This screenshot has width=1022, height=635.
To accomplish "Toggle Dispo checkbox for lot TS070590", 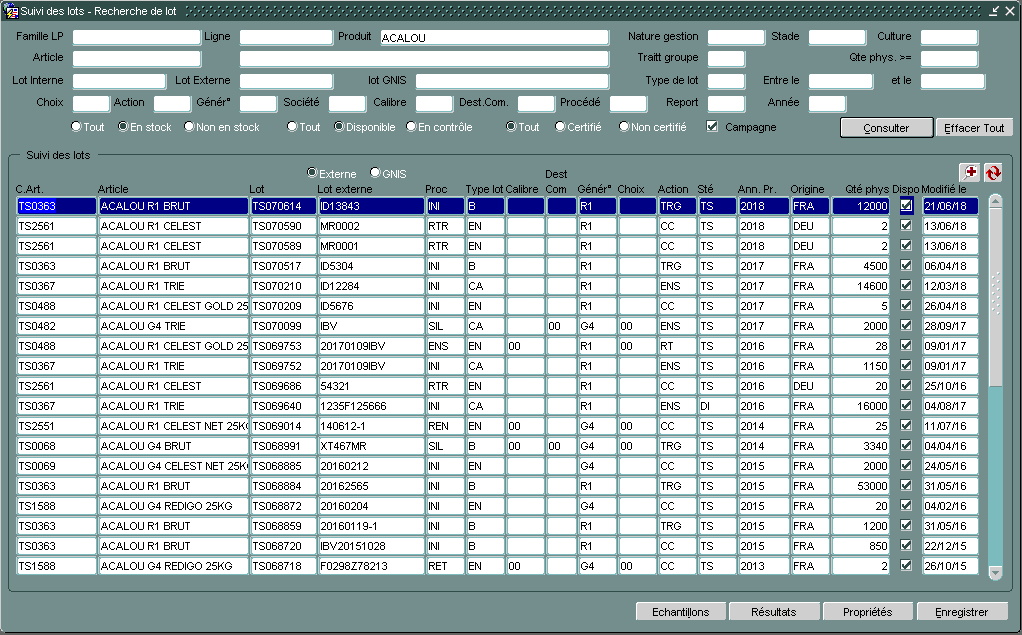I will pyautogui.click(x=906, y=226).
